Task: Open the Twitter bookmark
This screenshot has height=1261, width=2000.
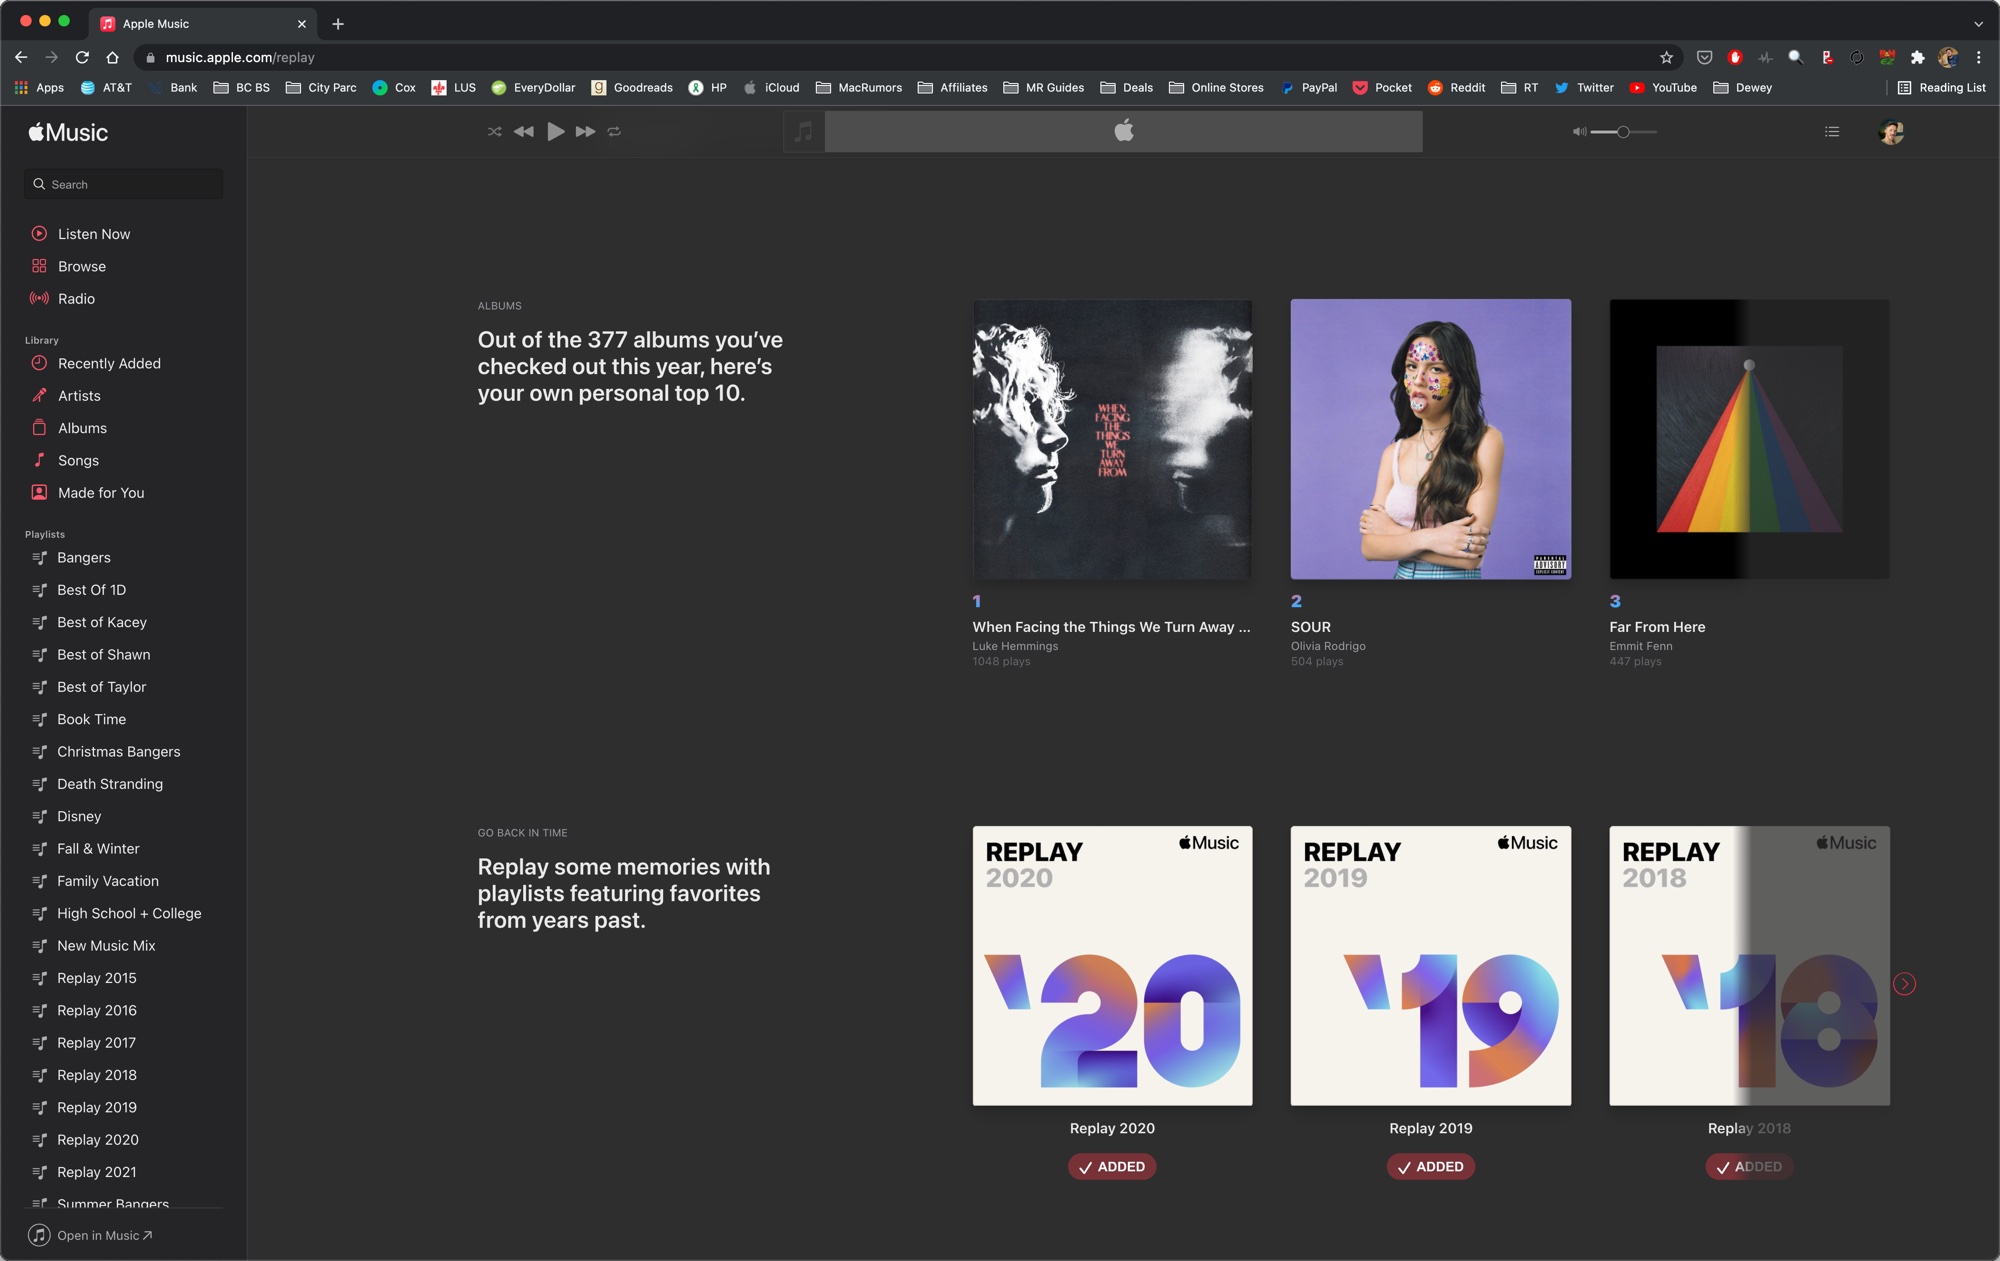Action: tap(1584, 87)
